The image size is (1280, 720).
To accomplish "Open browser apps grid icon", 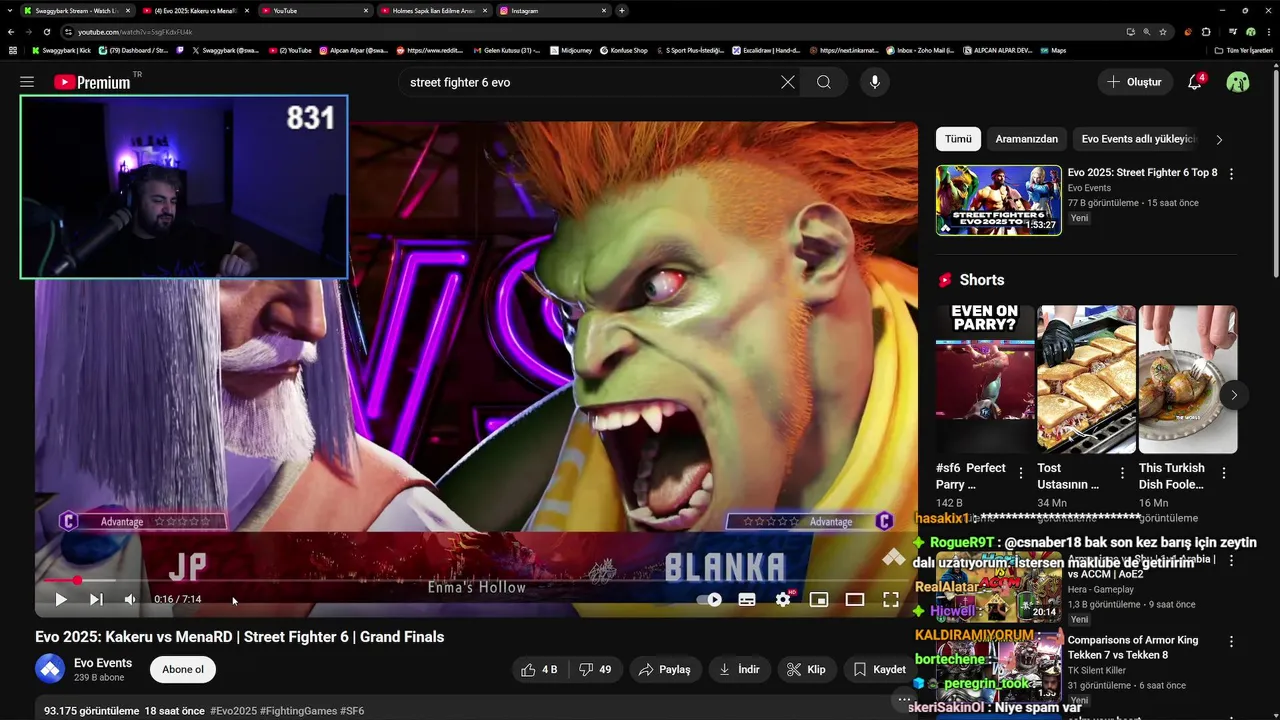I will pyautogui.click(x=12, y=50).
